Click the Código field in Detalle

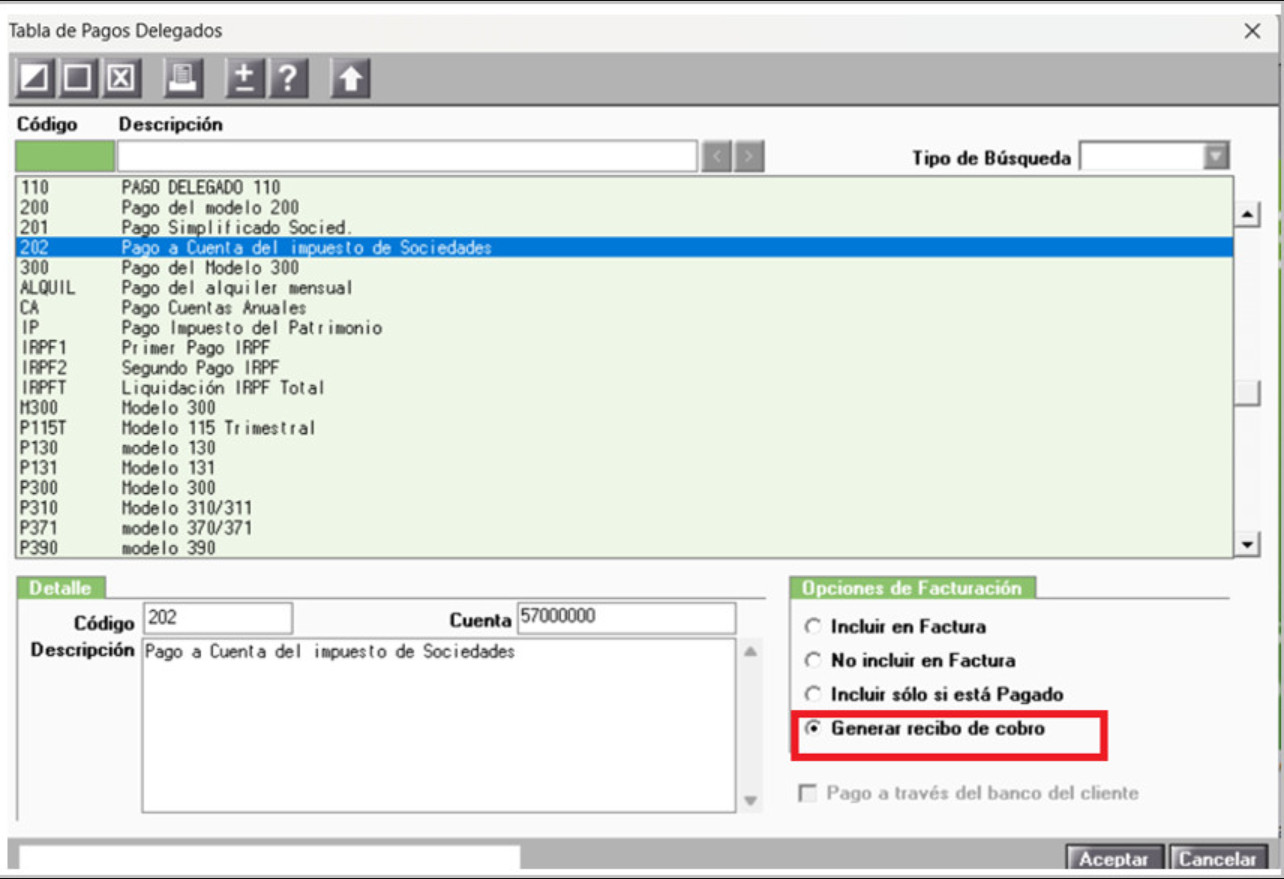218,618
